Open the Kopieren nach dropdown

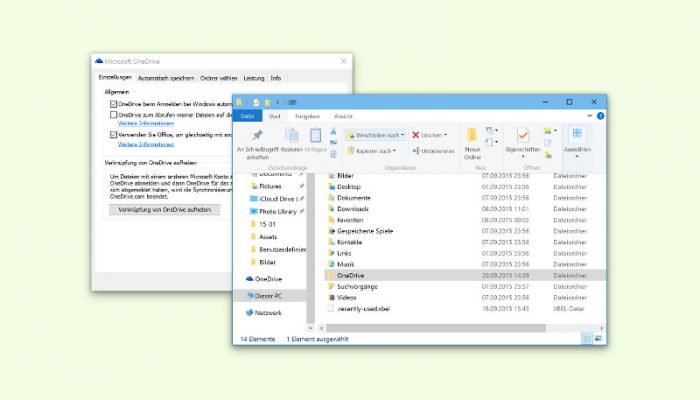372,151
